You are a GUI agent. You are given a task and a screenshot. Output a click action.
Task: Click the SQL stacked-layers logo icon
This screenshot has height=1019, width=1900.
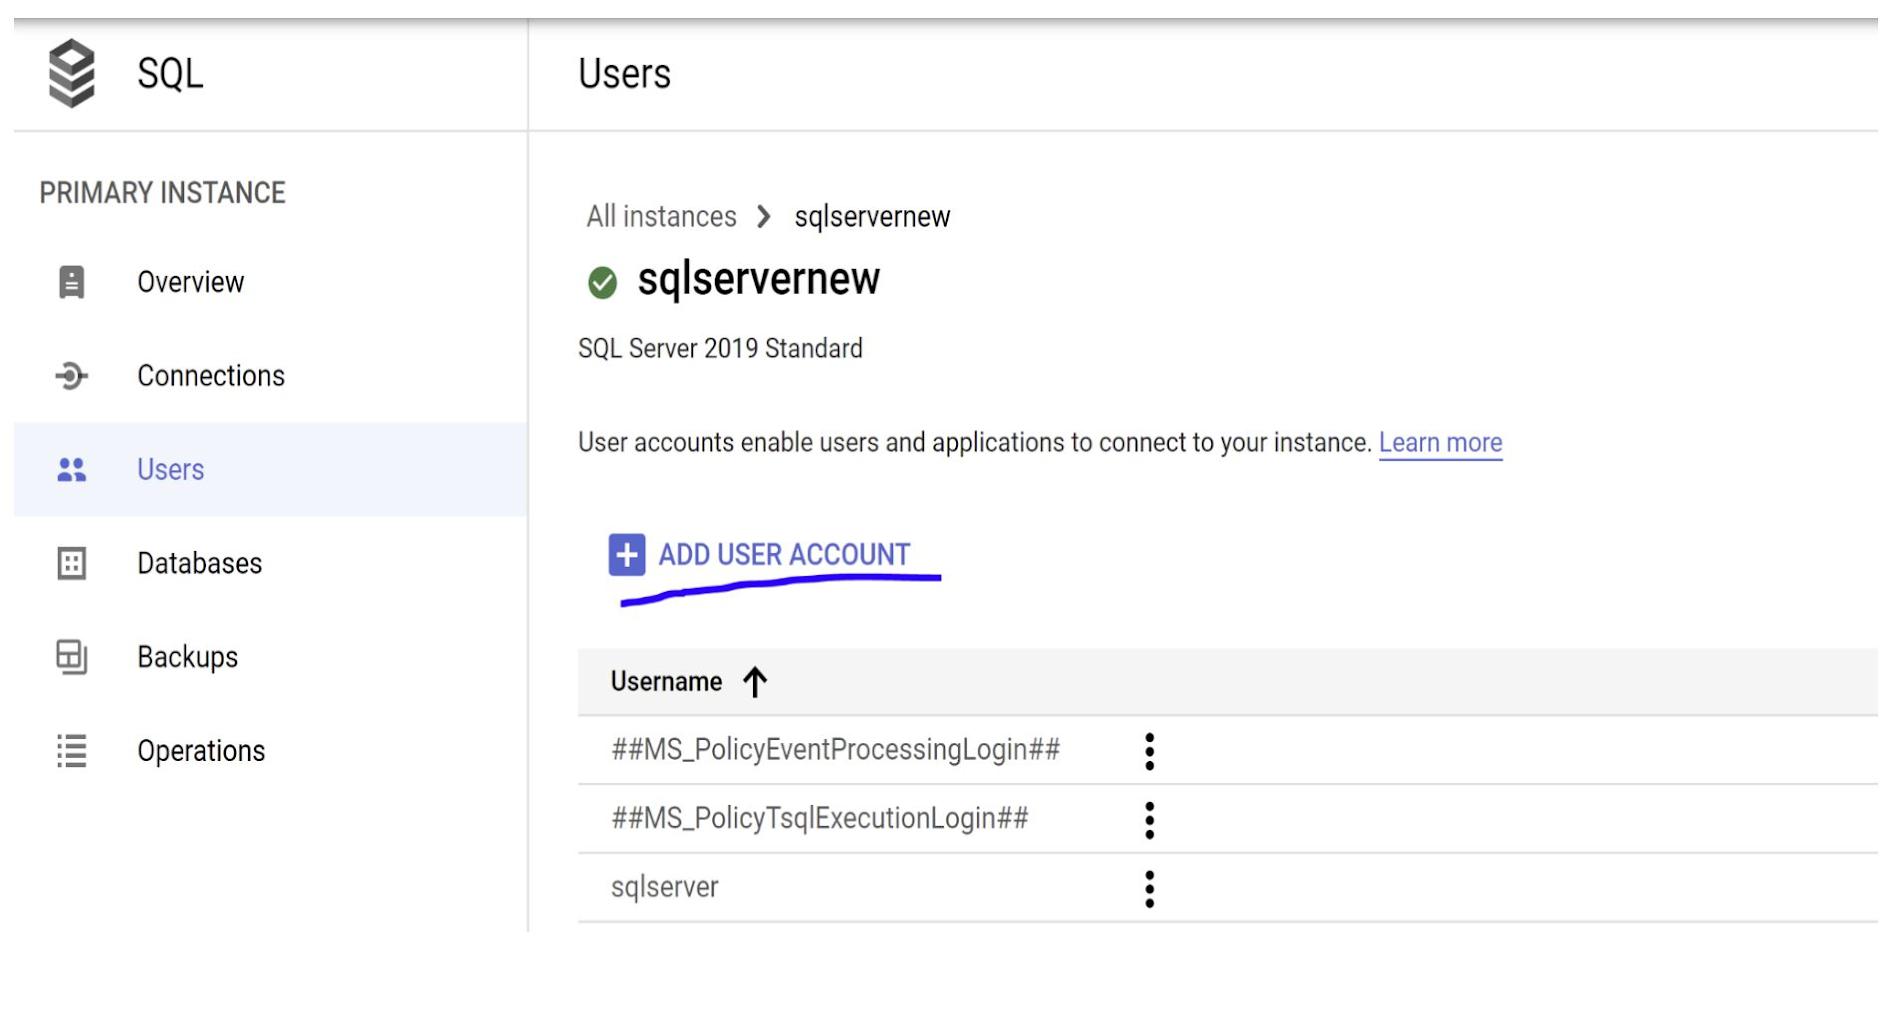[x=71, y=73]
